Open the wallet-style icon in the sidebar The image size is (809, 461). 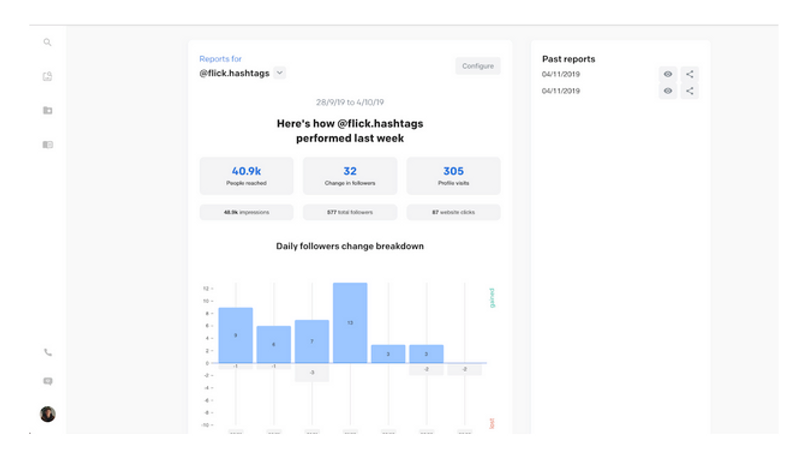[x=47, y=144]
